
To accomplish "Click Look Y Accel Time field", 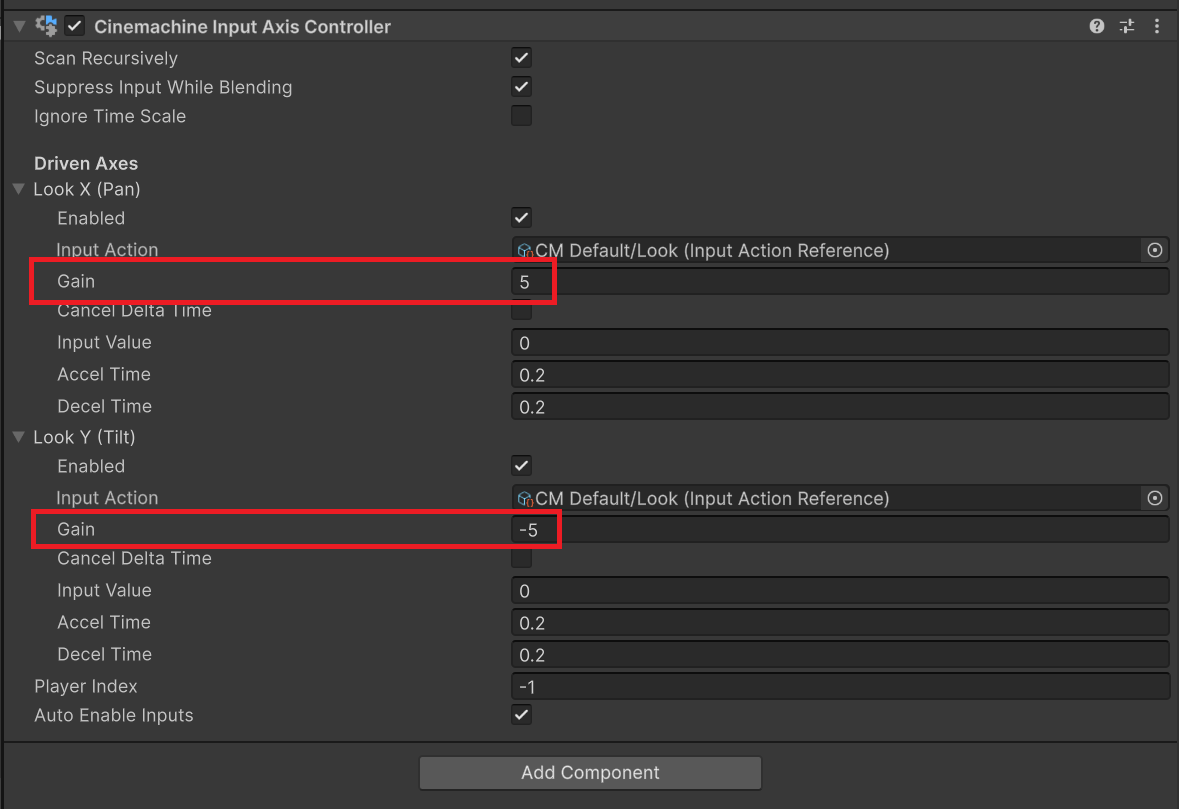I will pyautogui.click(x=840, y=623).
